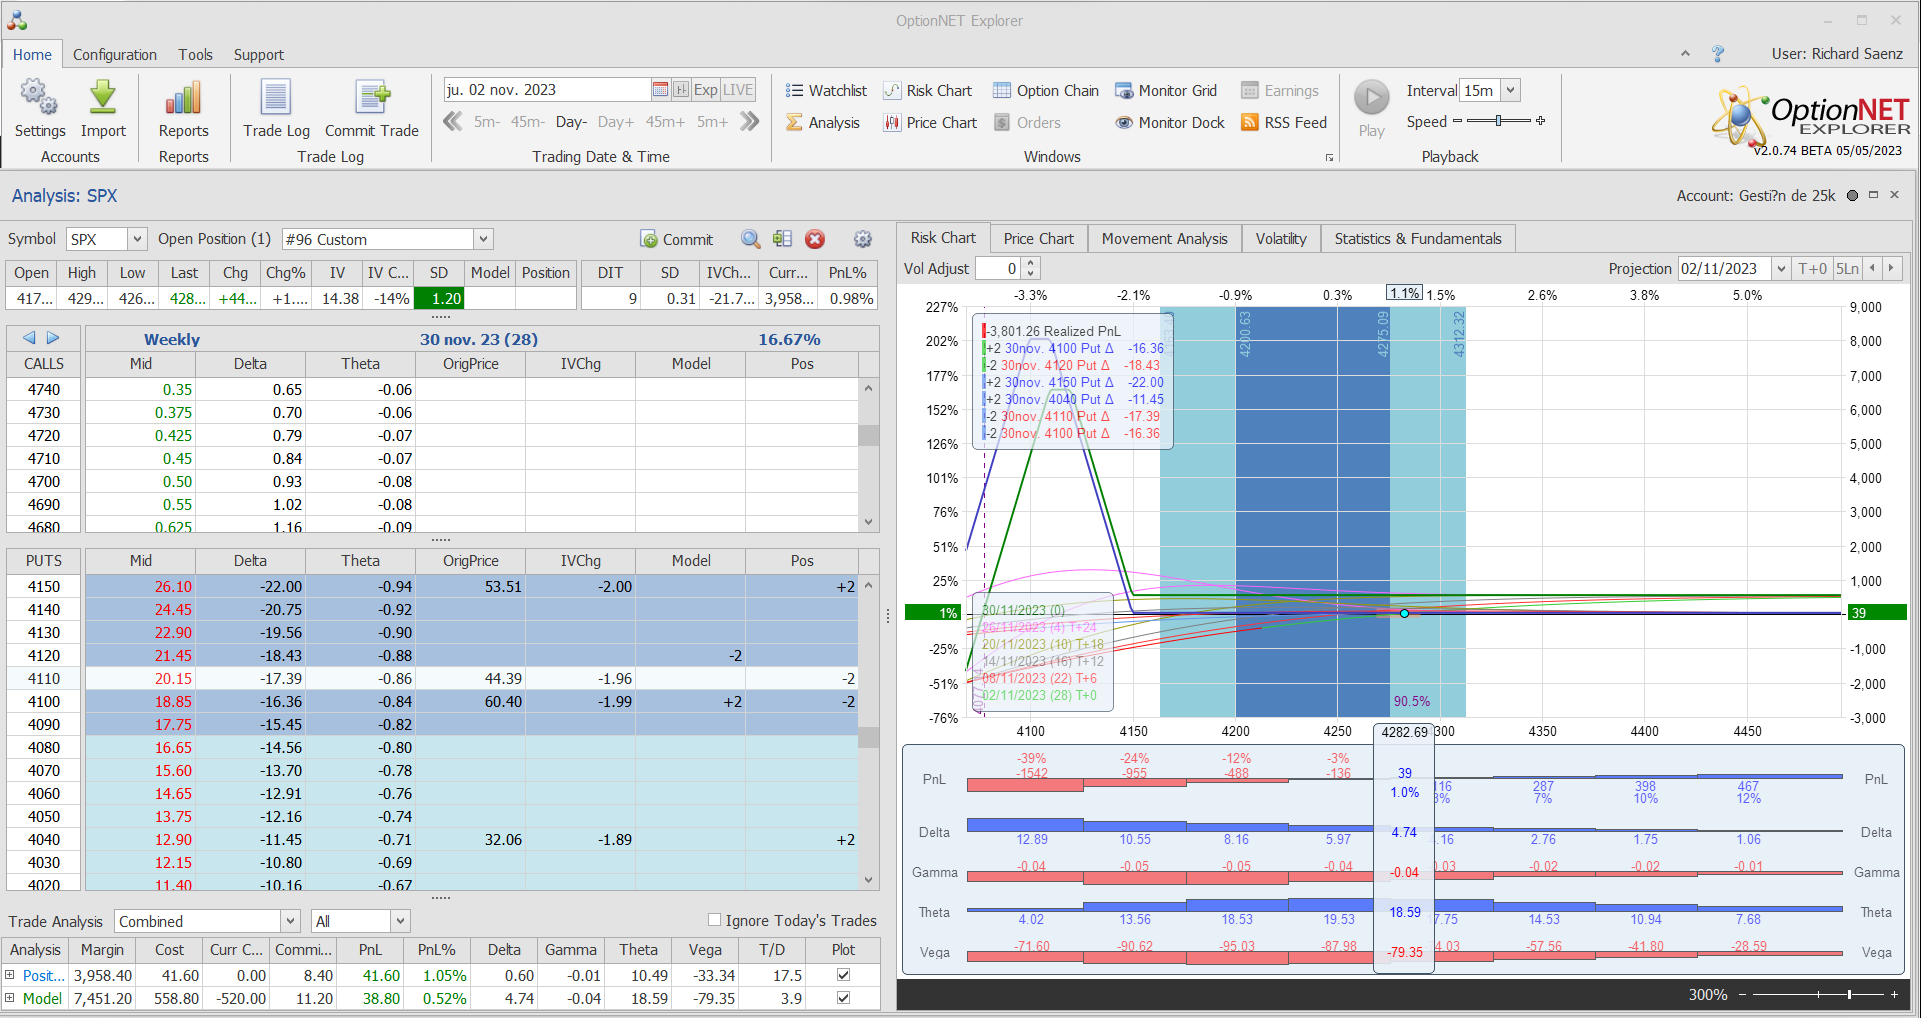Toggle Plot checkbox for Position row
Screen dimensions: 1921x1018
pyautogui.click(x=843, y=975)
